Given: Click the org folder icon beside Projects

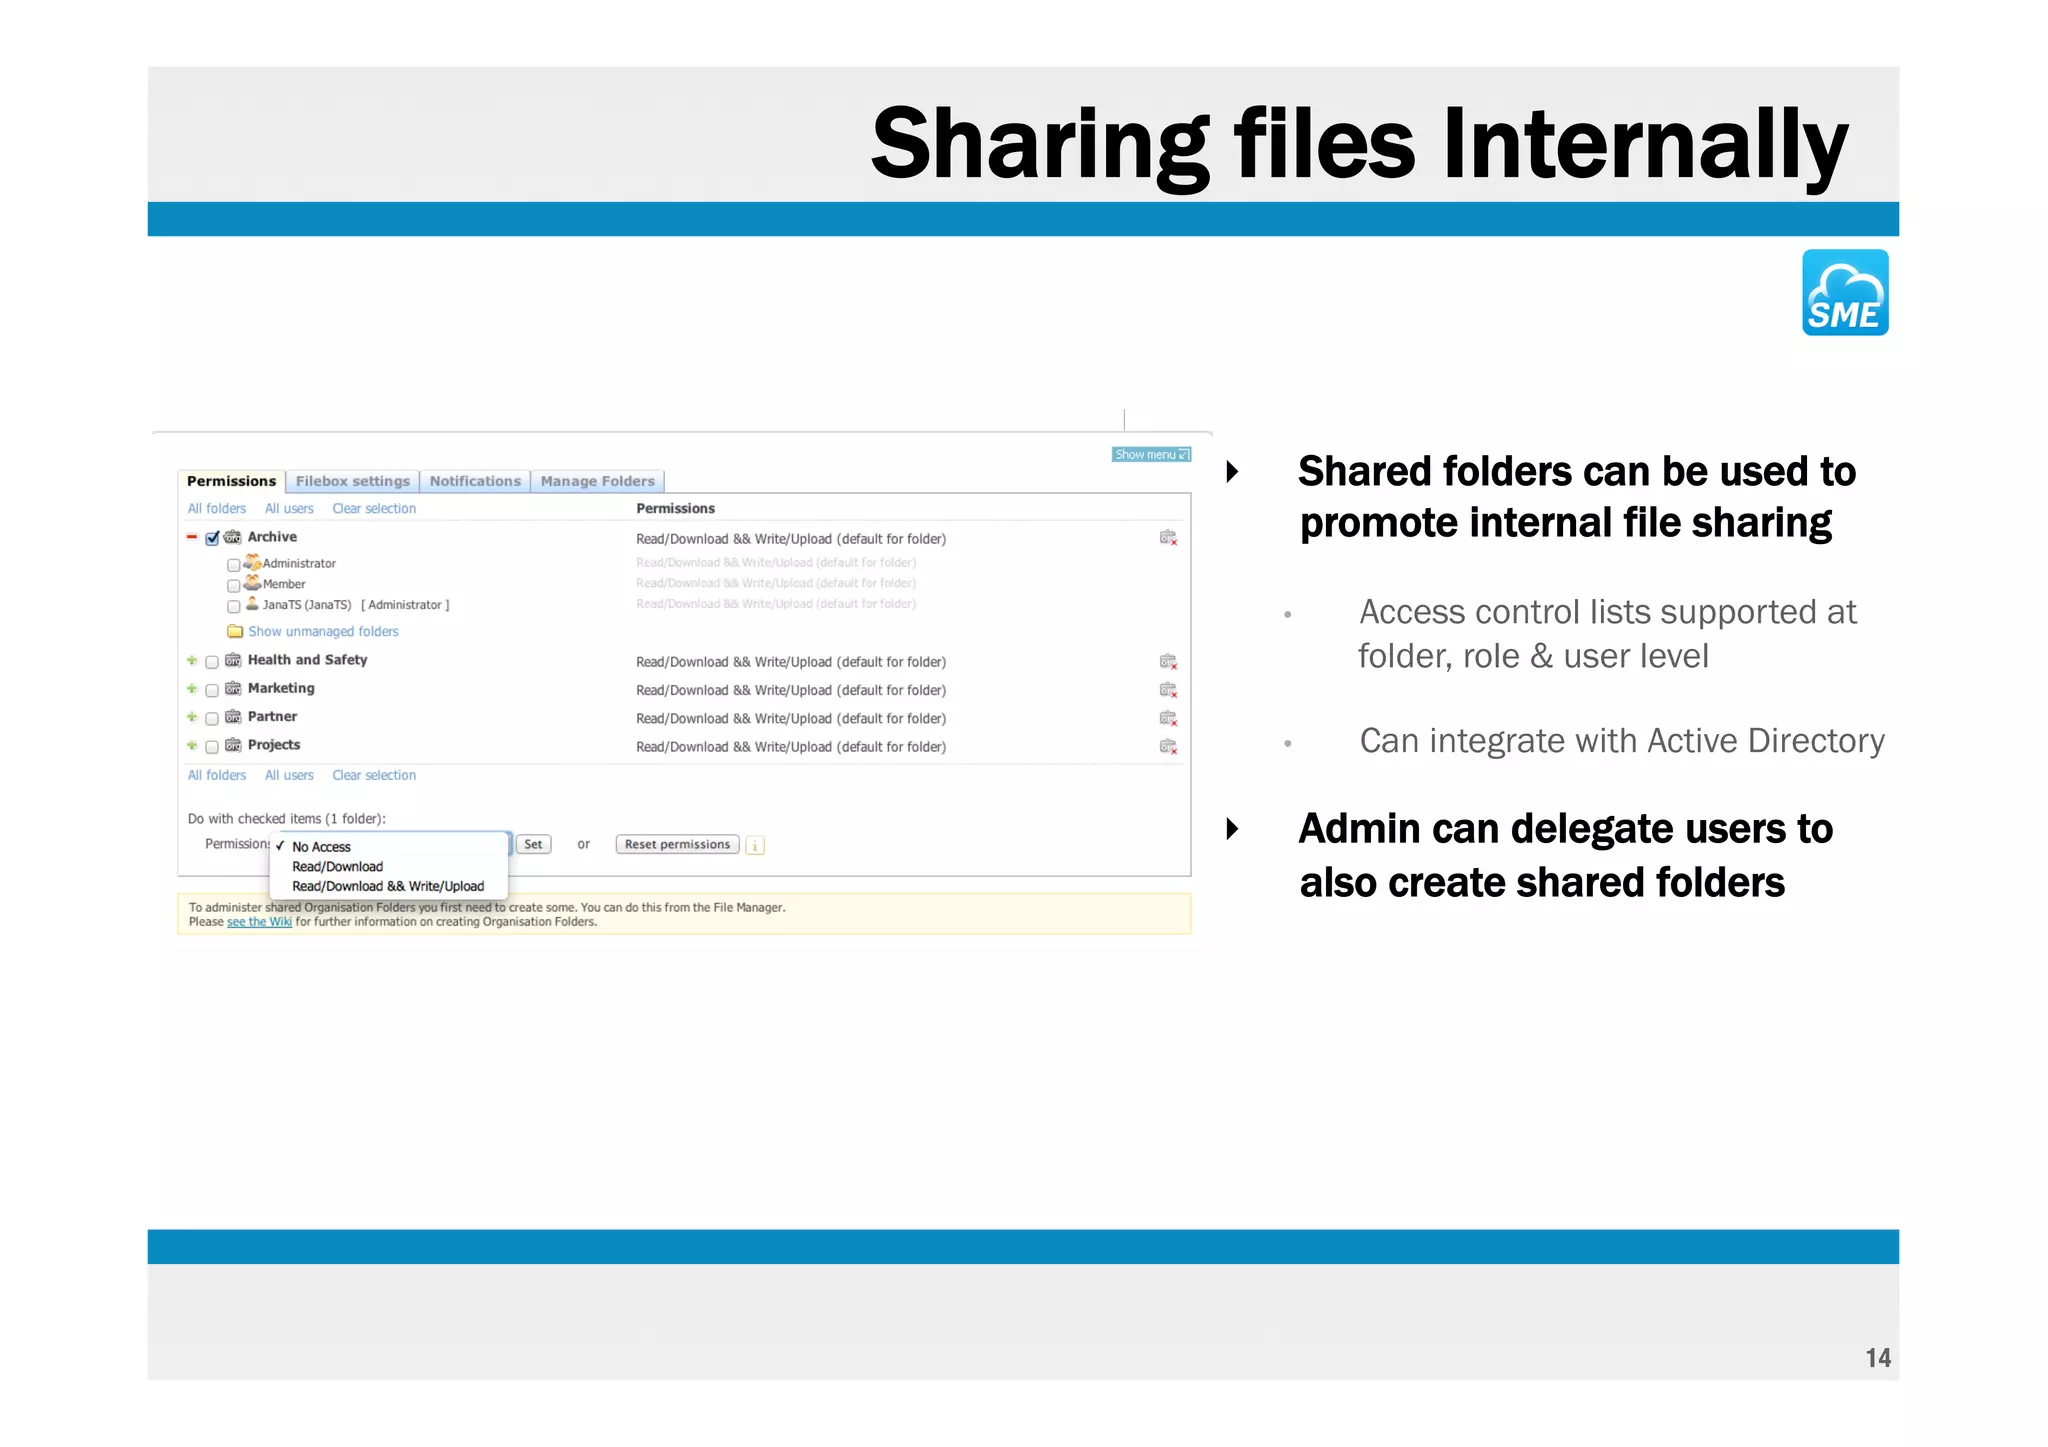Looking at the screenshot, I should (x=233, y=745).
